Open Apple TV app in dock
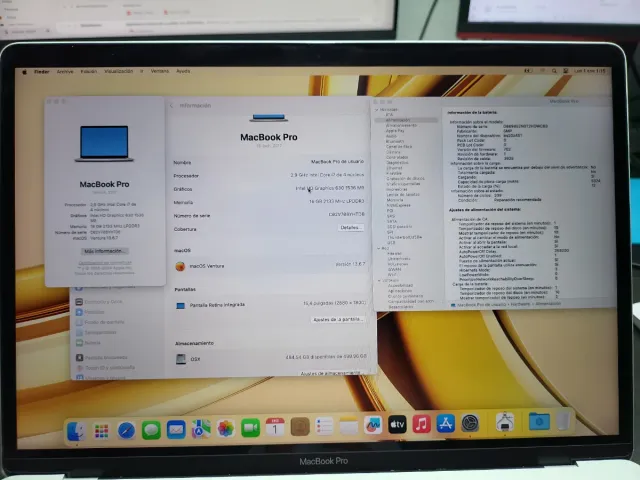This screenshot has width=640, height=480. pos(397,427)
